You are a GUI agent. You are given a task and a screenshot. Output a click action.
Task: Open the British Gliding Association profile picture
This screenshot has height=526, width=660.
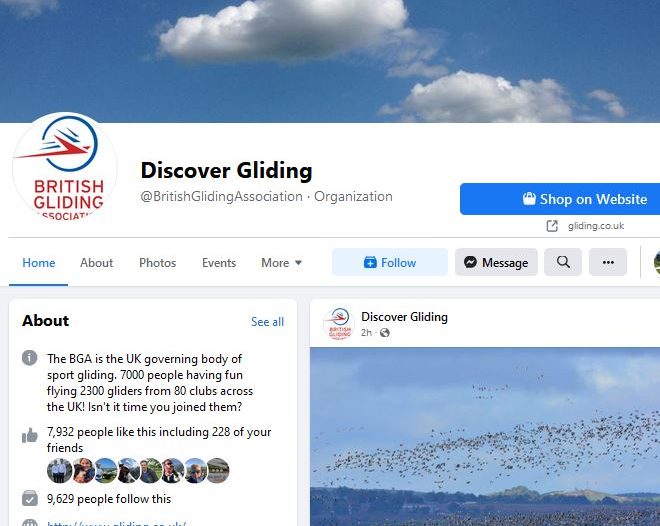pyautogui.click(x=65, y=167)
